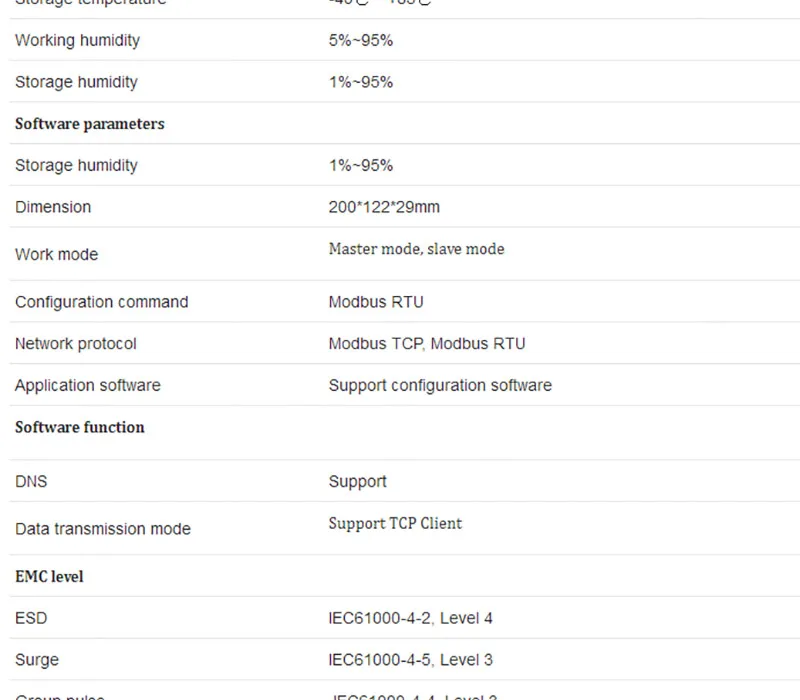The height and width of the screenshot is (700, 800).
Task: Click the Network protocol label
Action: (76, 344)
